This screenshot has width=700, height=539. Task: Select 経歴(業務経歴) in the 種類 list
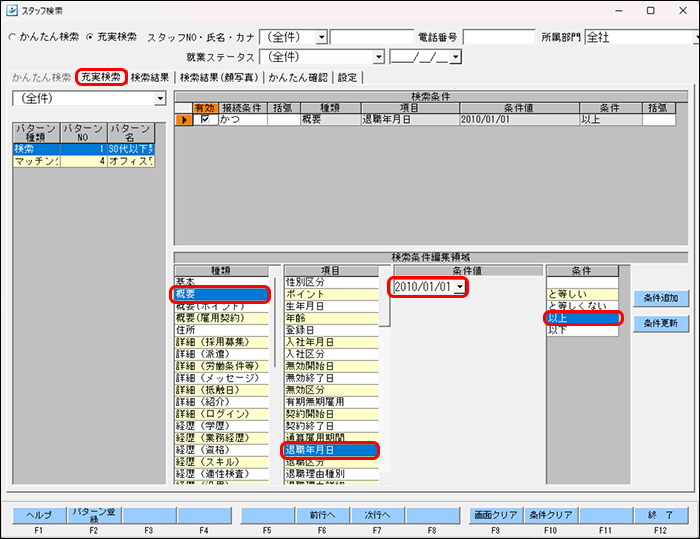click(222, 438)
